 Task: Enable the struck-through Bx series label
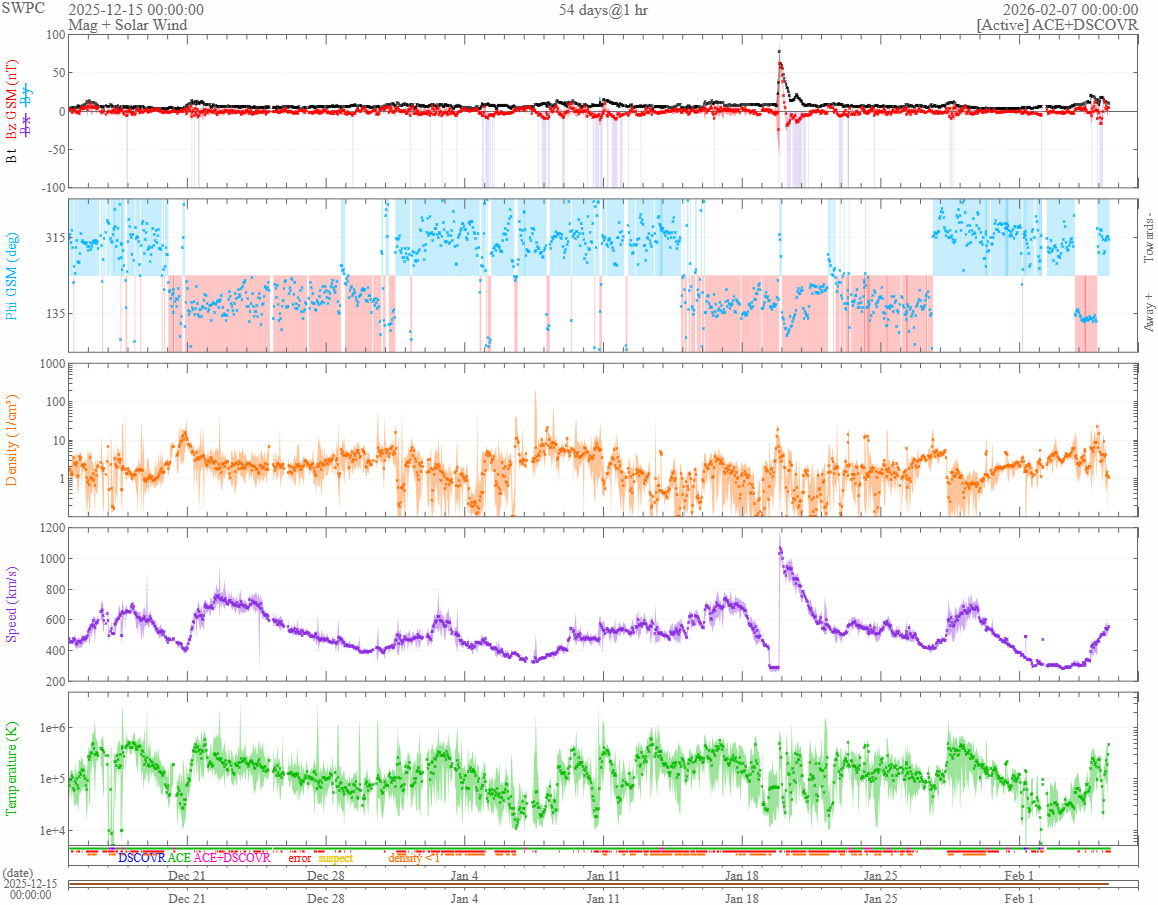27,126
